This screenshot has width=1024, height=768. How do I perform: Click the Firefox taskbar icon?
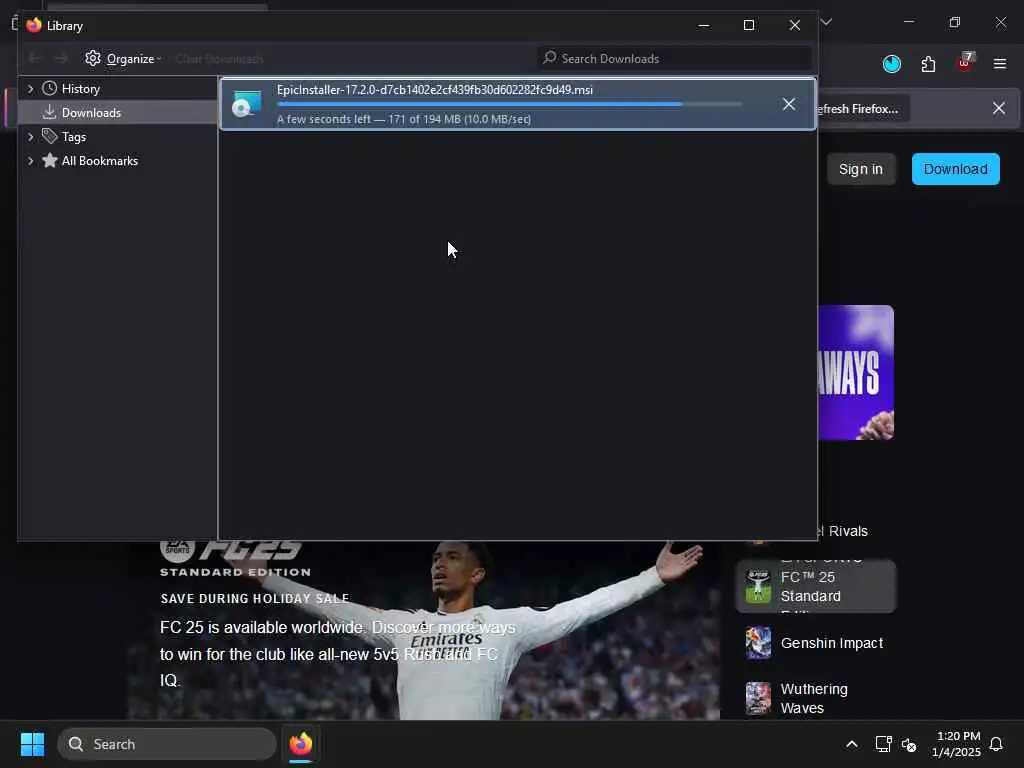tap(300, 744)
